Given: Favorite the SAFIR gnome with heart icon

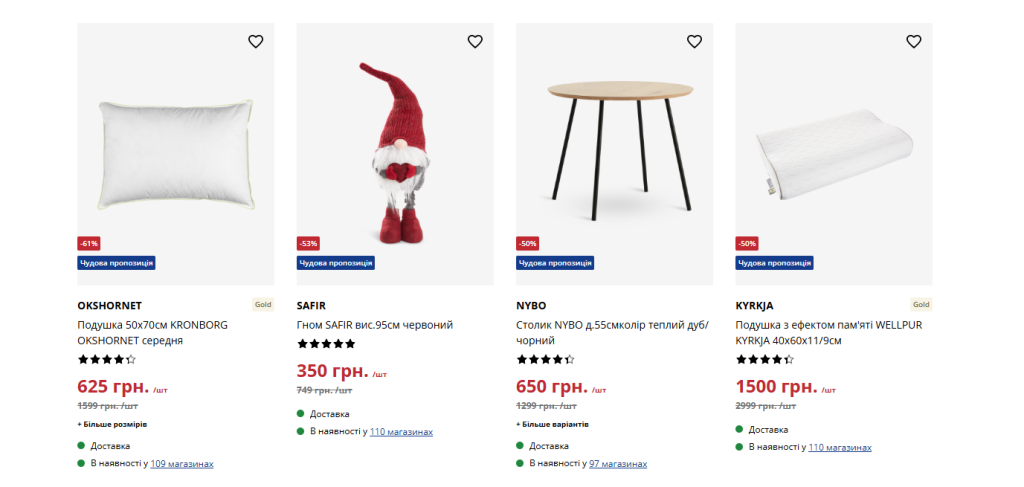Looking at the screenshot, I should [475, 41].
